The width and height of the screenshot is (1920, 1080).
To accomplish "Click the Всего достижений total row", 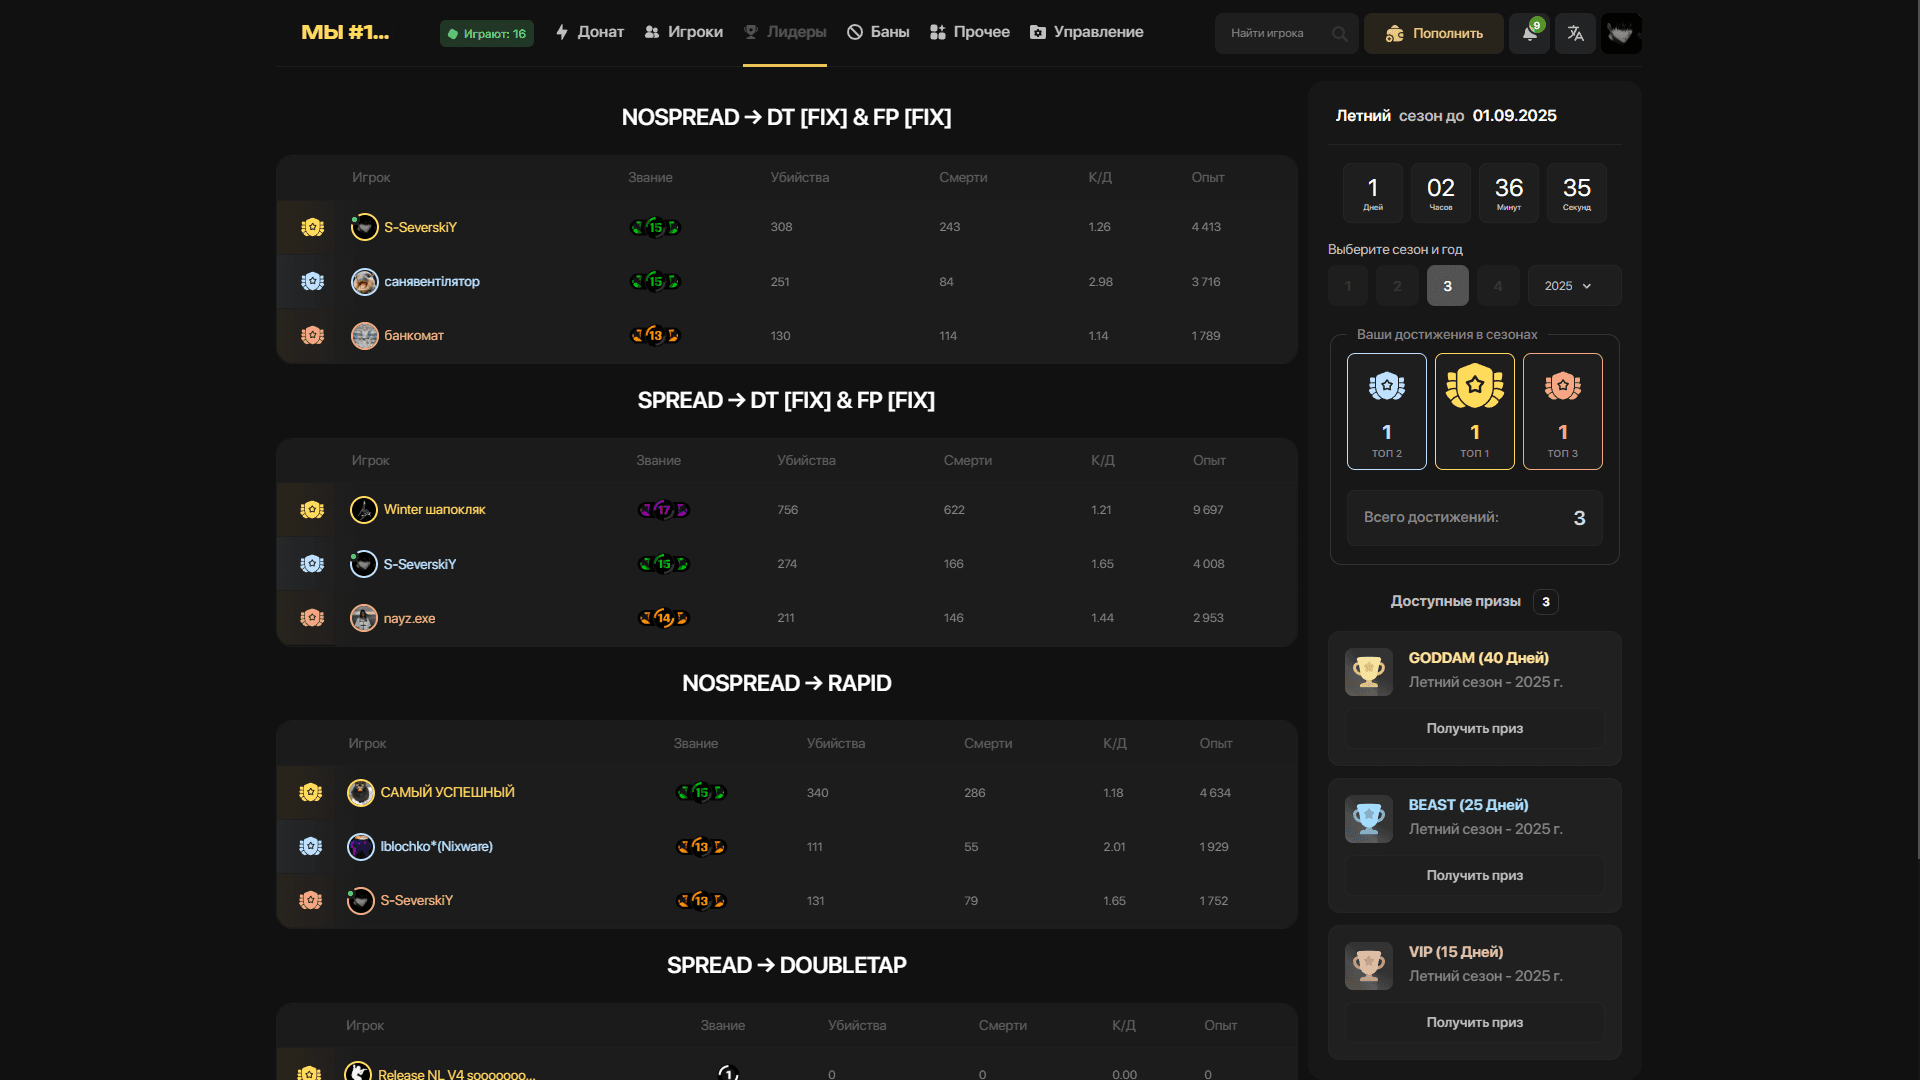I will [x=1475, y=518].
